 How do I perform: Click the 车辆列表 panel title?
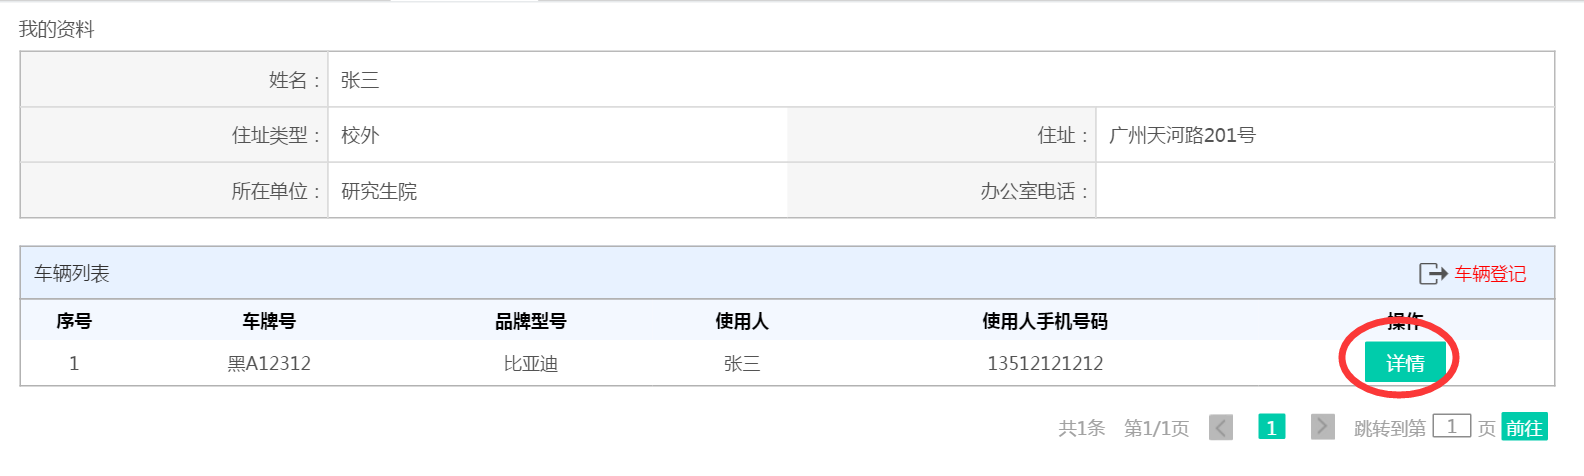[72, 273]
